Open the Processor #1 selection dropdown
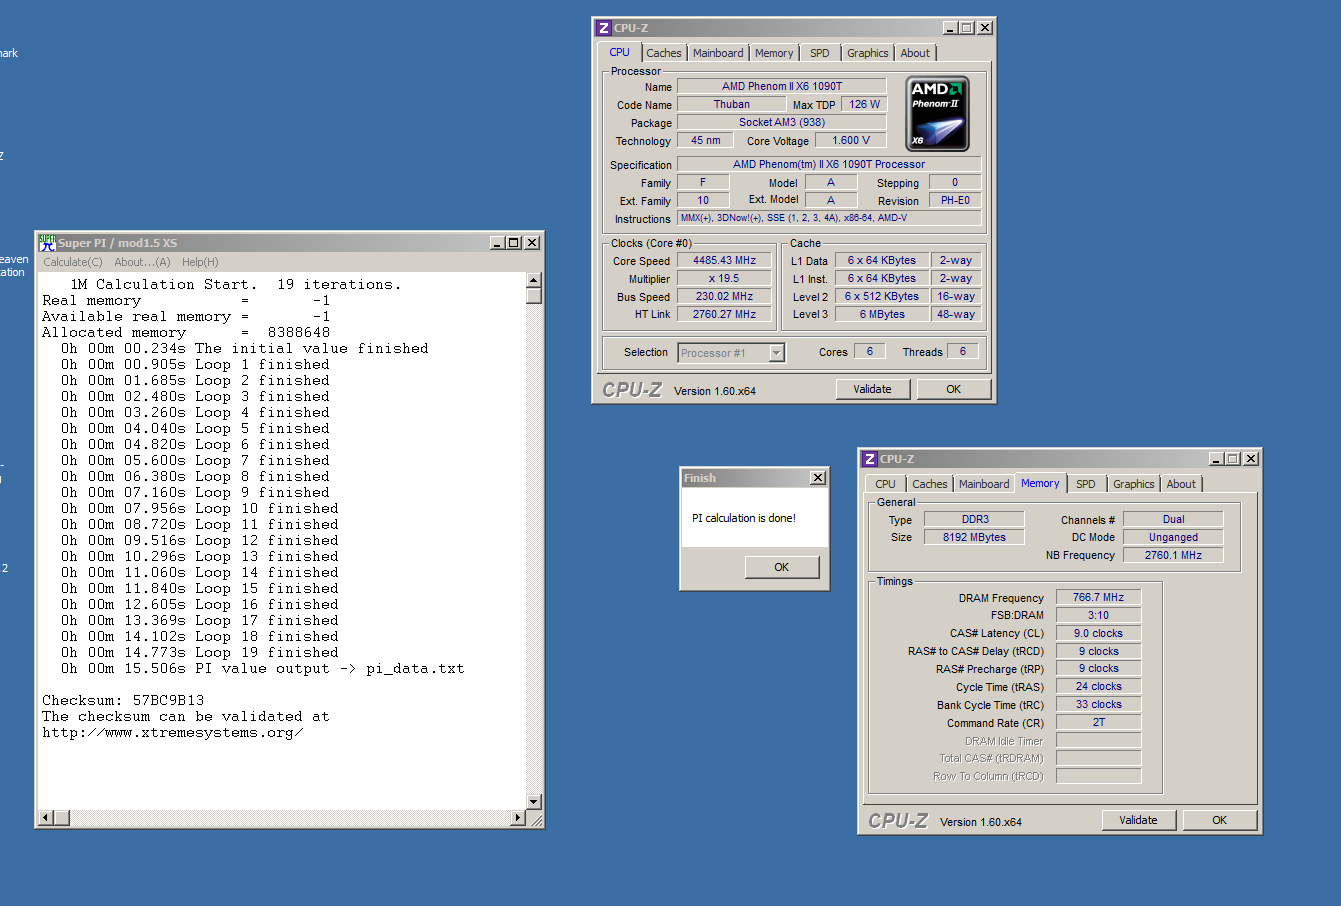Viewport: 1341px width, 906px height. 777,353
